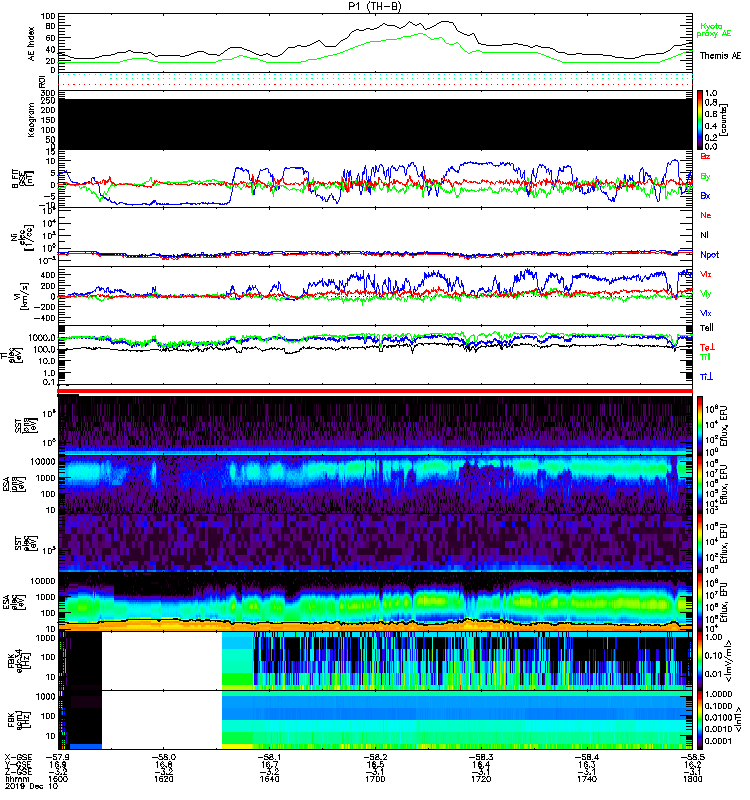Click the Keogram axis label
Screen dimensions: 750x800
tap(32, 120)
